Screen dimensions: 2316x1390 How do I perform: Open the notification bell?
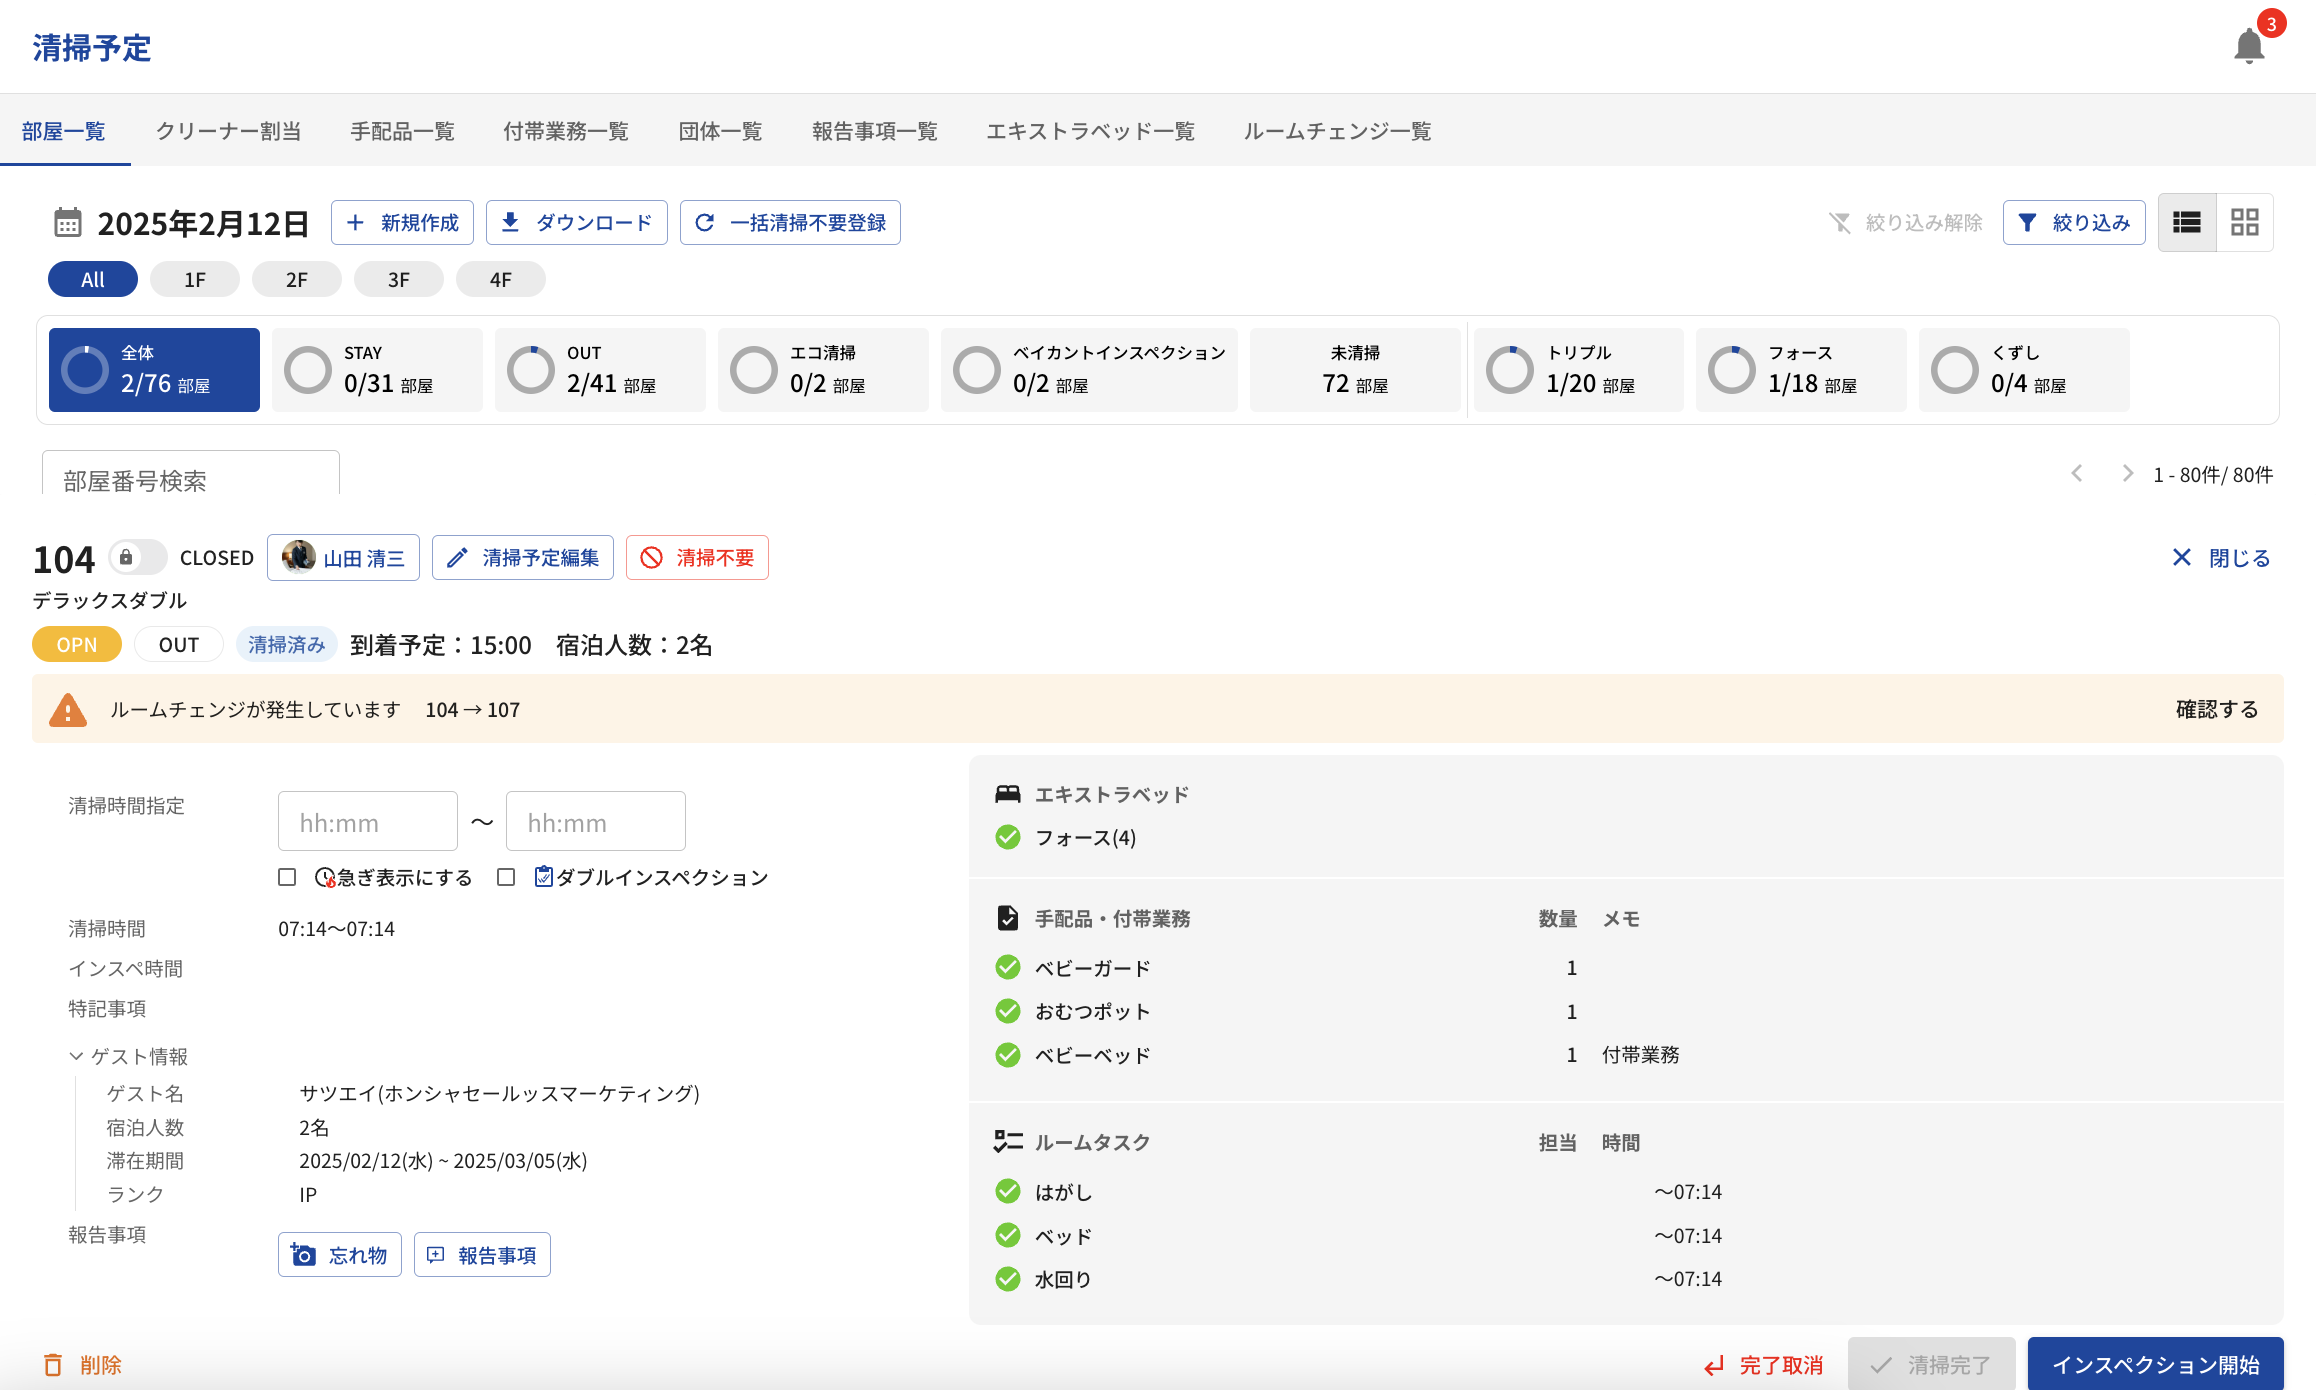tap(2249, 46)
